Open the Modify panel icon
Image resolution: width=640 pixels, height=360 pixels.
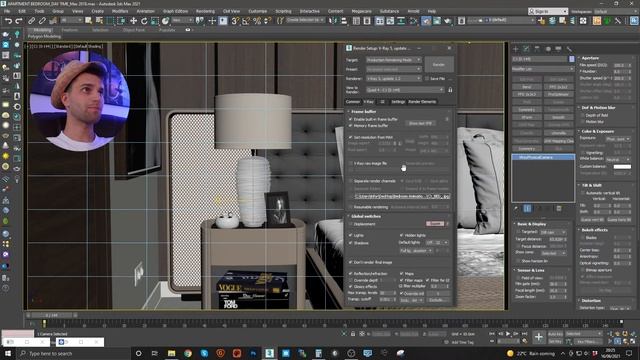coord(526,49)
